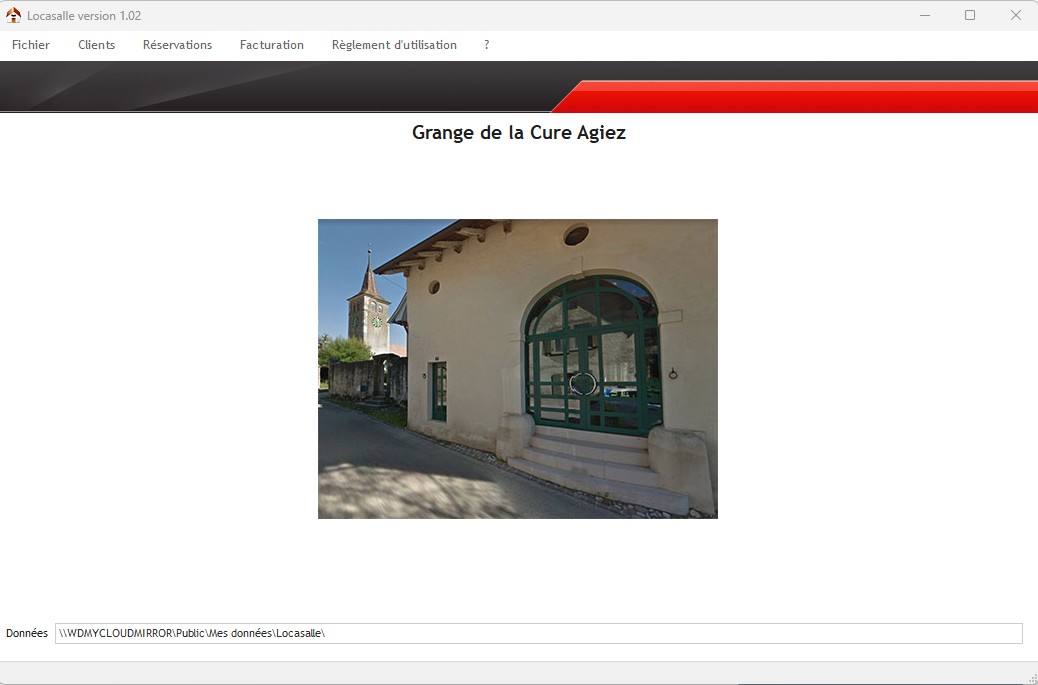The width and height of the screenshot is (1038, 685).
Task: Minimize the Locasalle window
Action: click(x=924, y=16)
